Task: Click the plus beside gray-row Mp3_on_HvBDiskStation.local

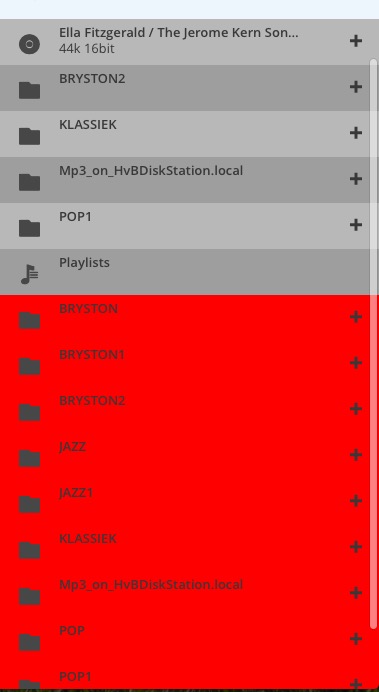Action: 356,179
